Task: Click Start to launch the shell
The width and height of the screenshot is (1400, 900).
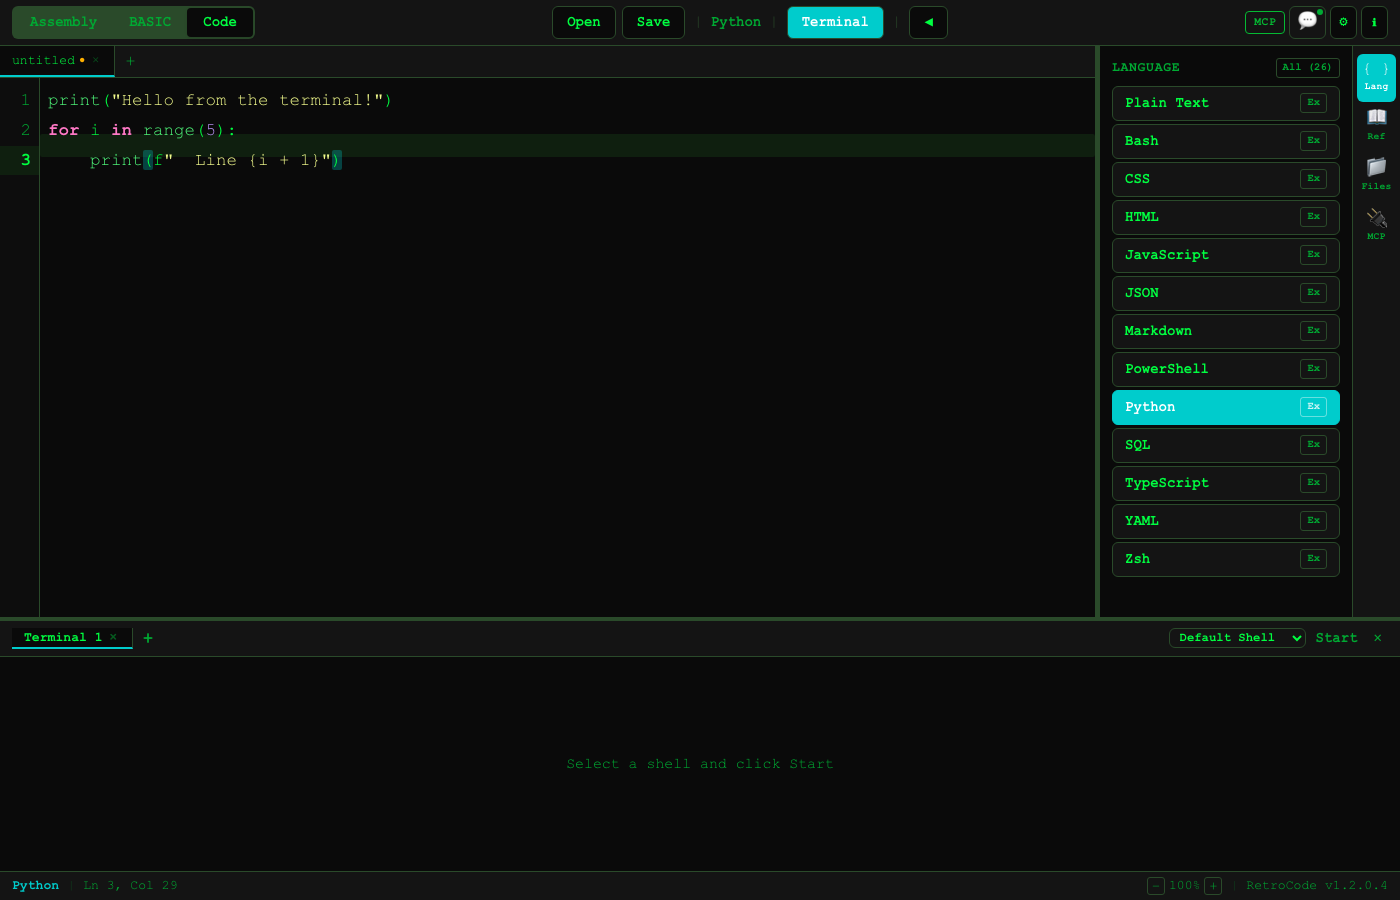Action: (x=1336, y=637)
